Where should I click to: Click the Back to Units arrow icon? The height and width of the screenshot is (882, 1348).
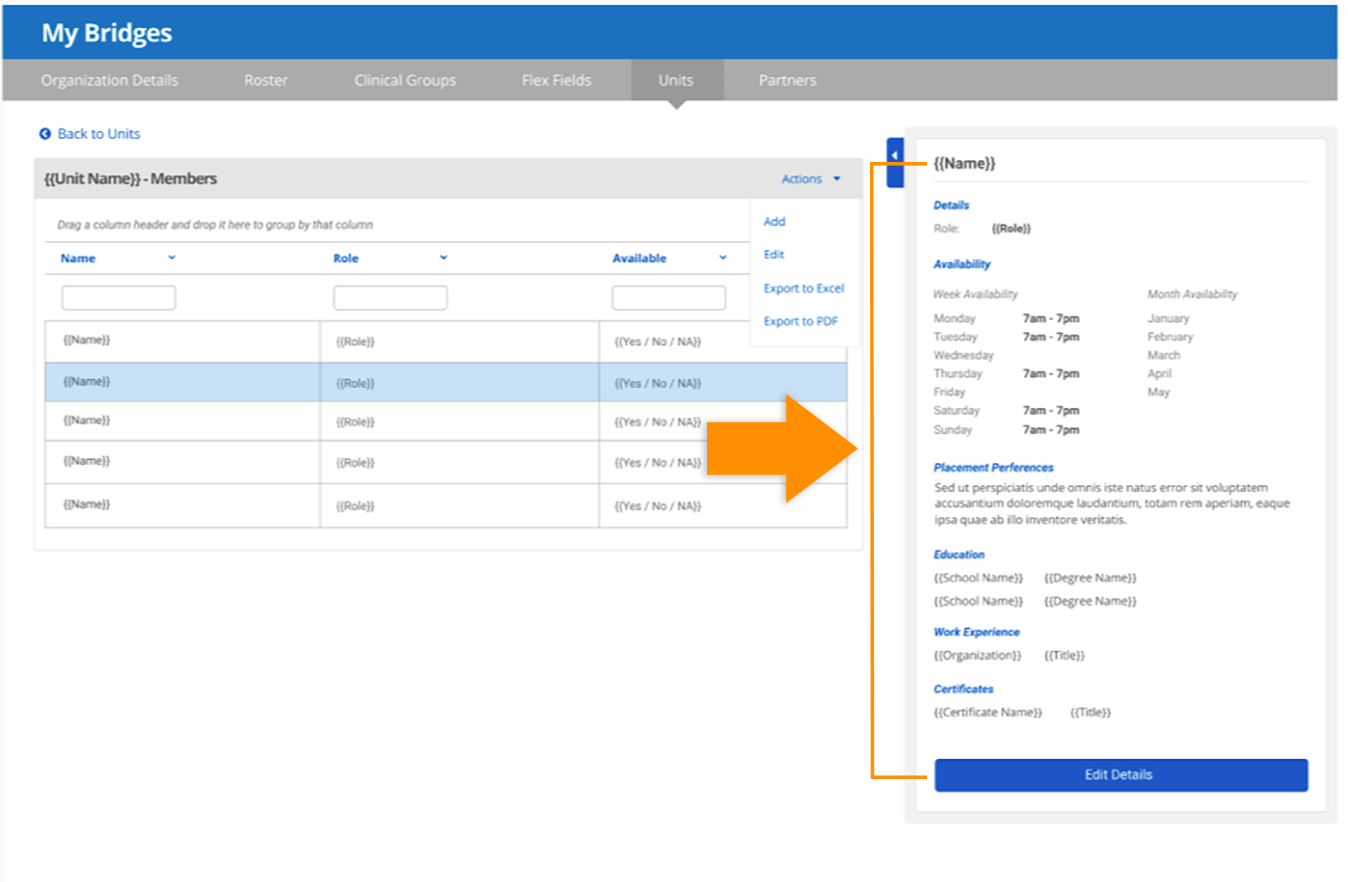tap(45, 134)
